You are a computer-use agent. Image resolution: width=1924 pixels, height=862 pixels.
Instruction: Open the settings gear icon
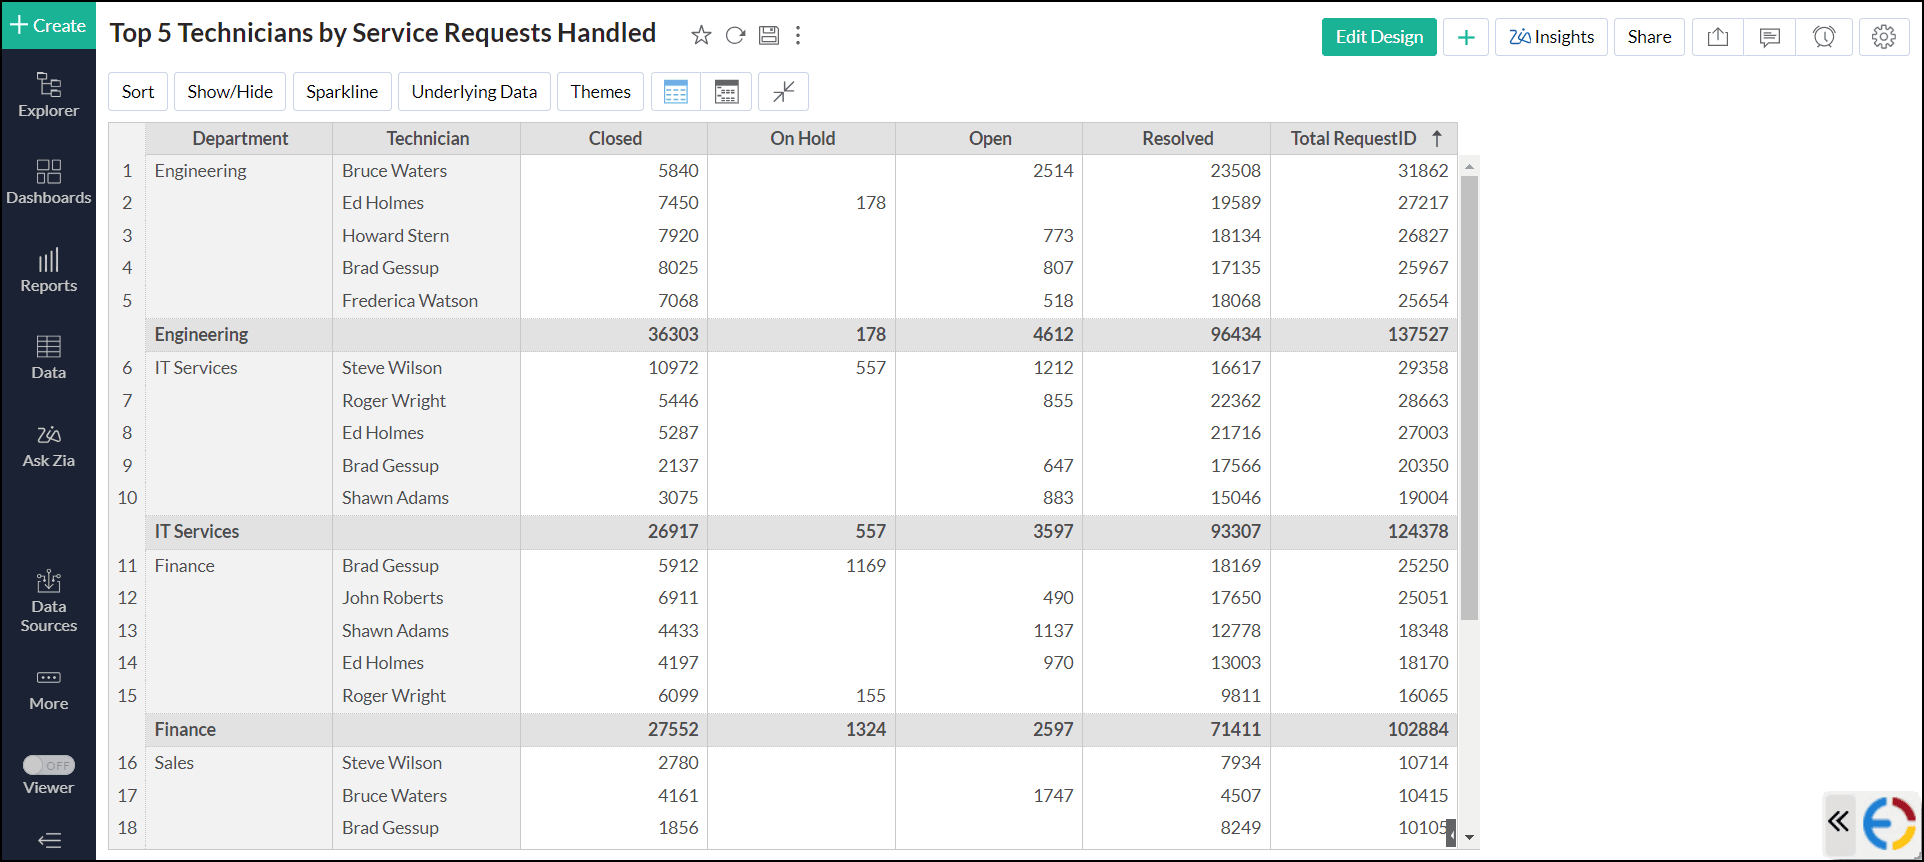tap(1883, 37)
